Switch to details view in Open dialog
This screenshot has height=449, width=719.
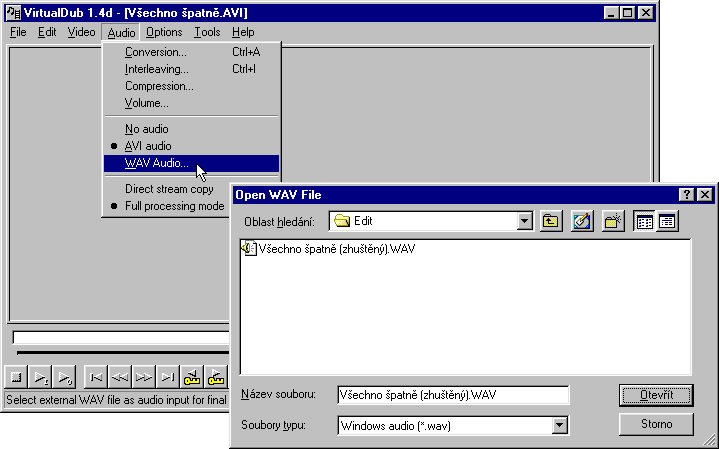[667, 222]
